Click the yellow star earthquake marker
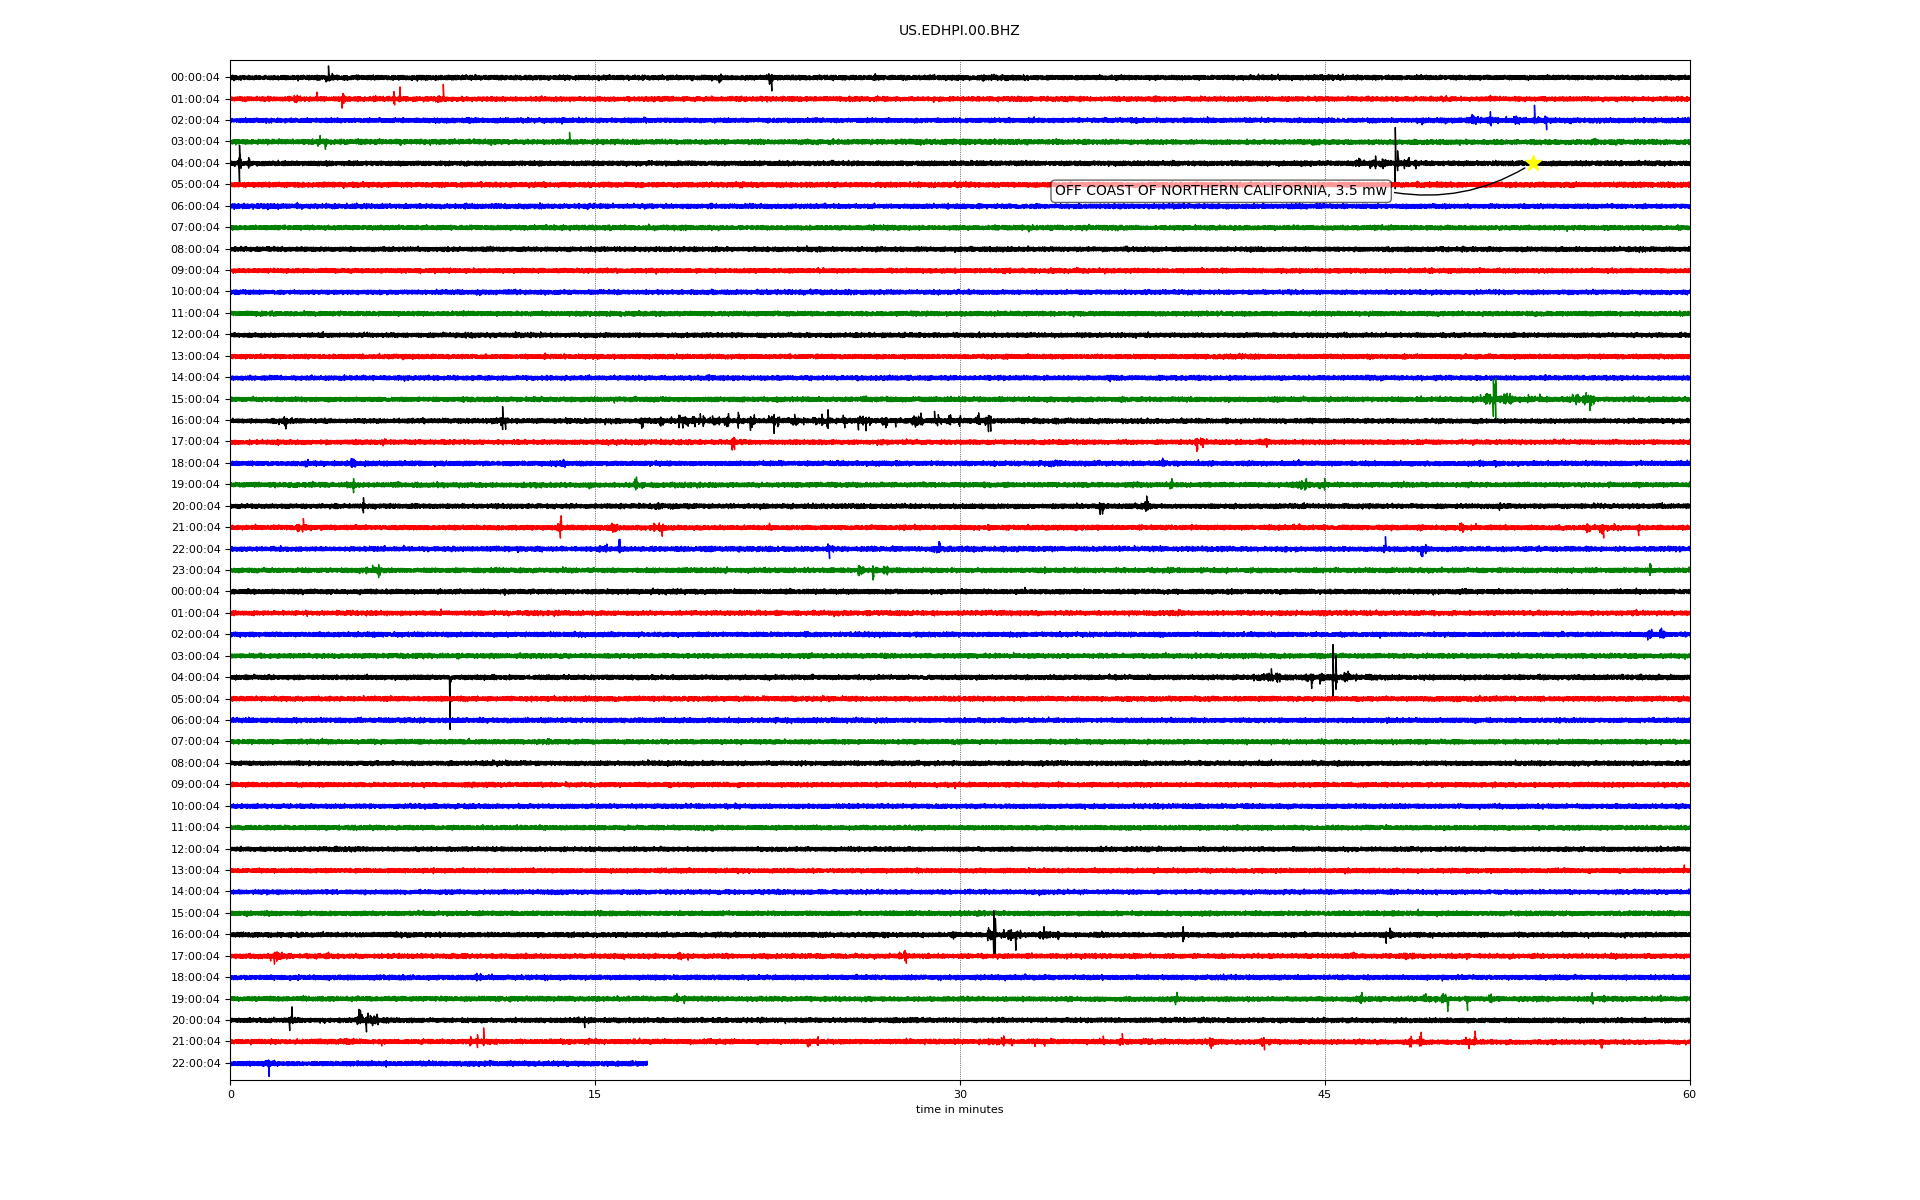1920x1200 pixels. [1532, 163]
